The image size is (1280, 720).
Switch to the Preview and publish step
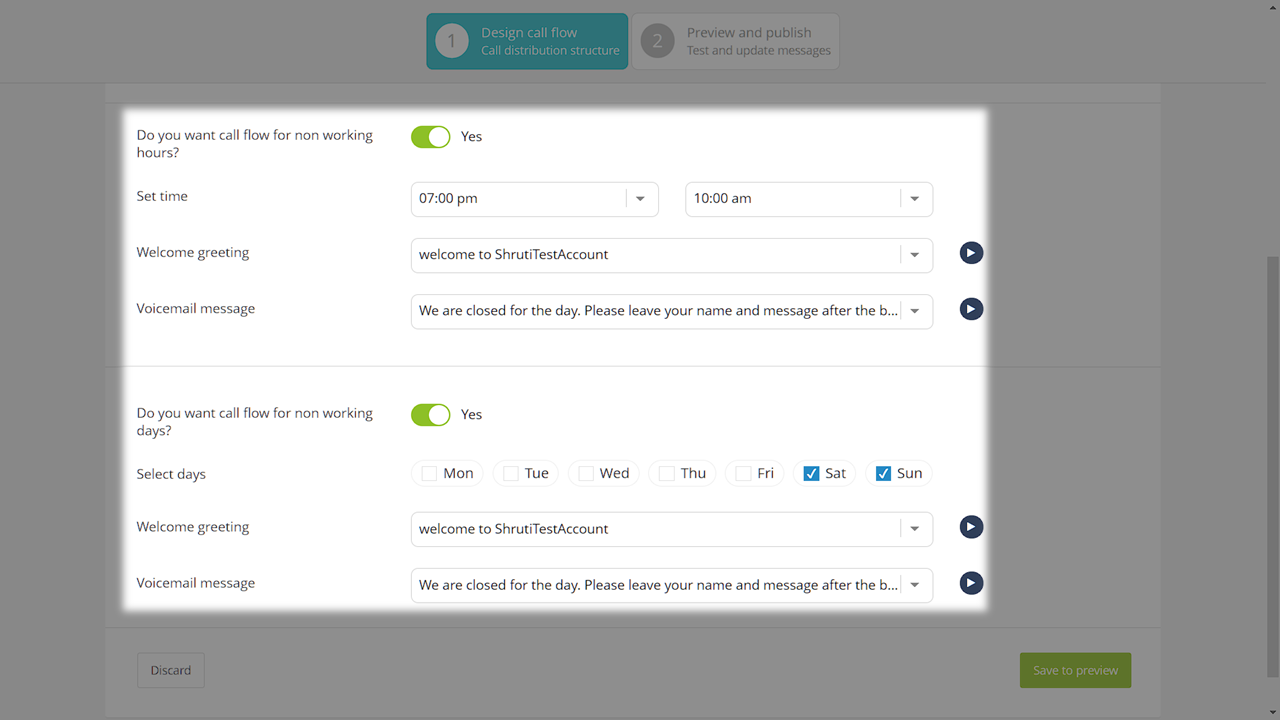click(x=736, y=41)
